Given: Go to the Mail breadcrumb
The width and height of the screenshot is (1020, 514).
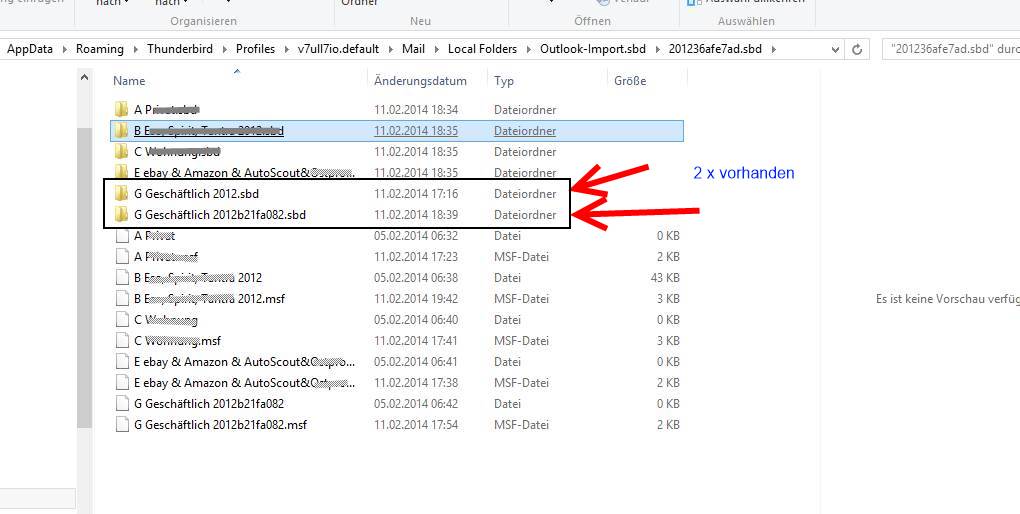Looking at the screenshot, I should [x=414, y=49].
